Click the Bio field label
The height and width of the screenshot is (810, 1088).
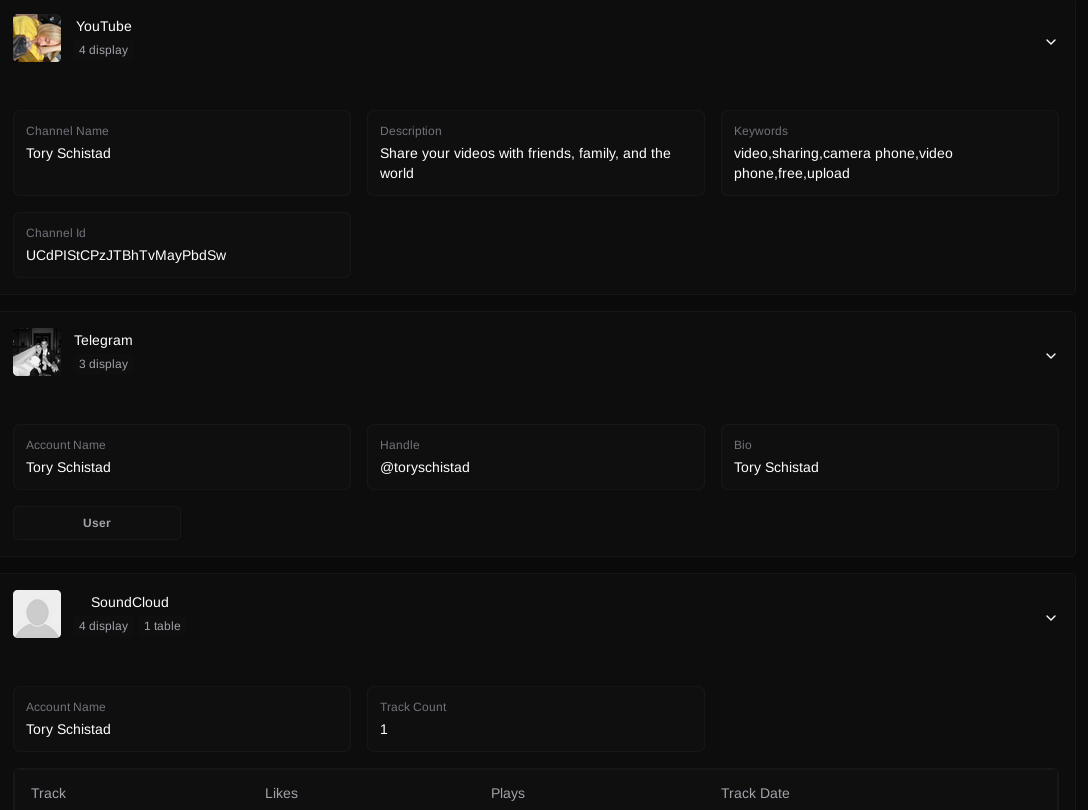742,445
